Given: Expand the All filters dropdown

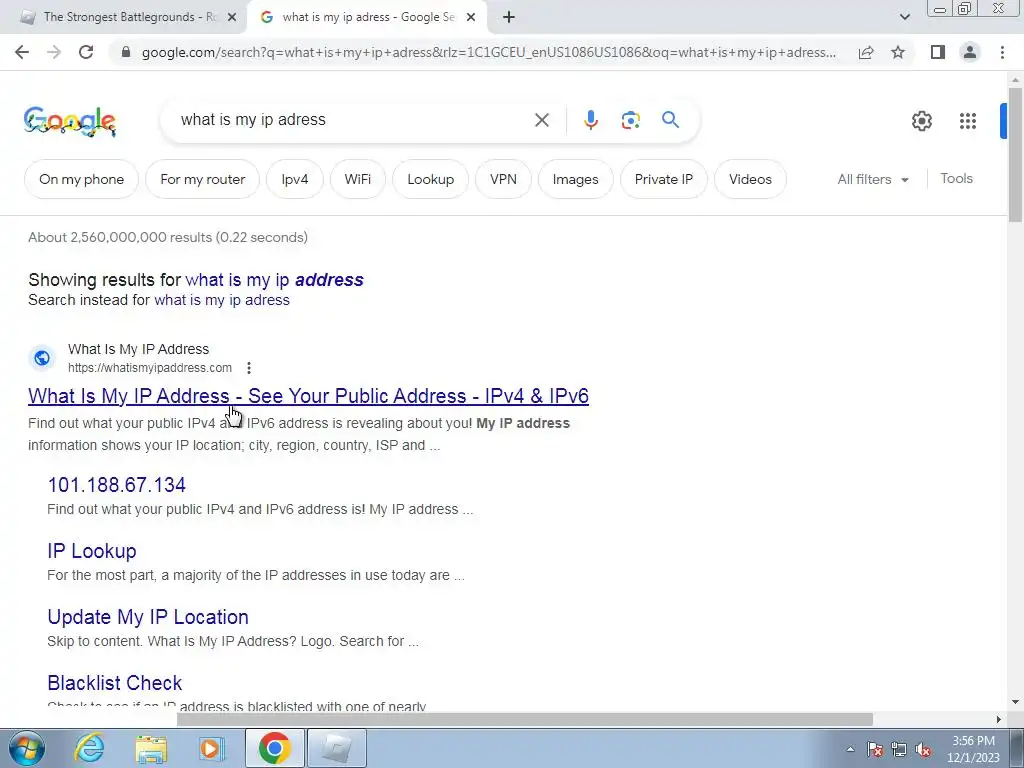Looking at the screenshot, I should pyautogui.click(x=872, y=179).
